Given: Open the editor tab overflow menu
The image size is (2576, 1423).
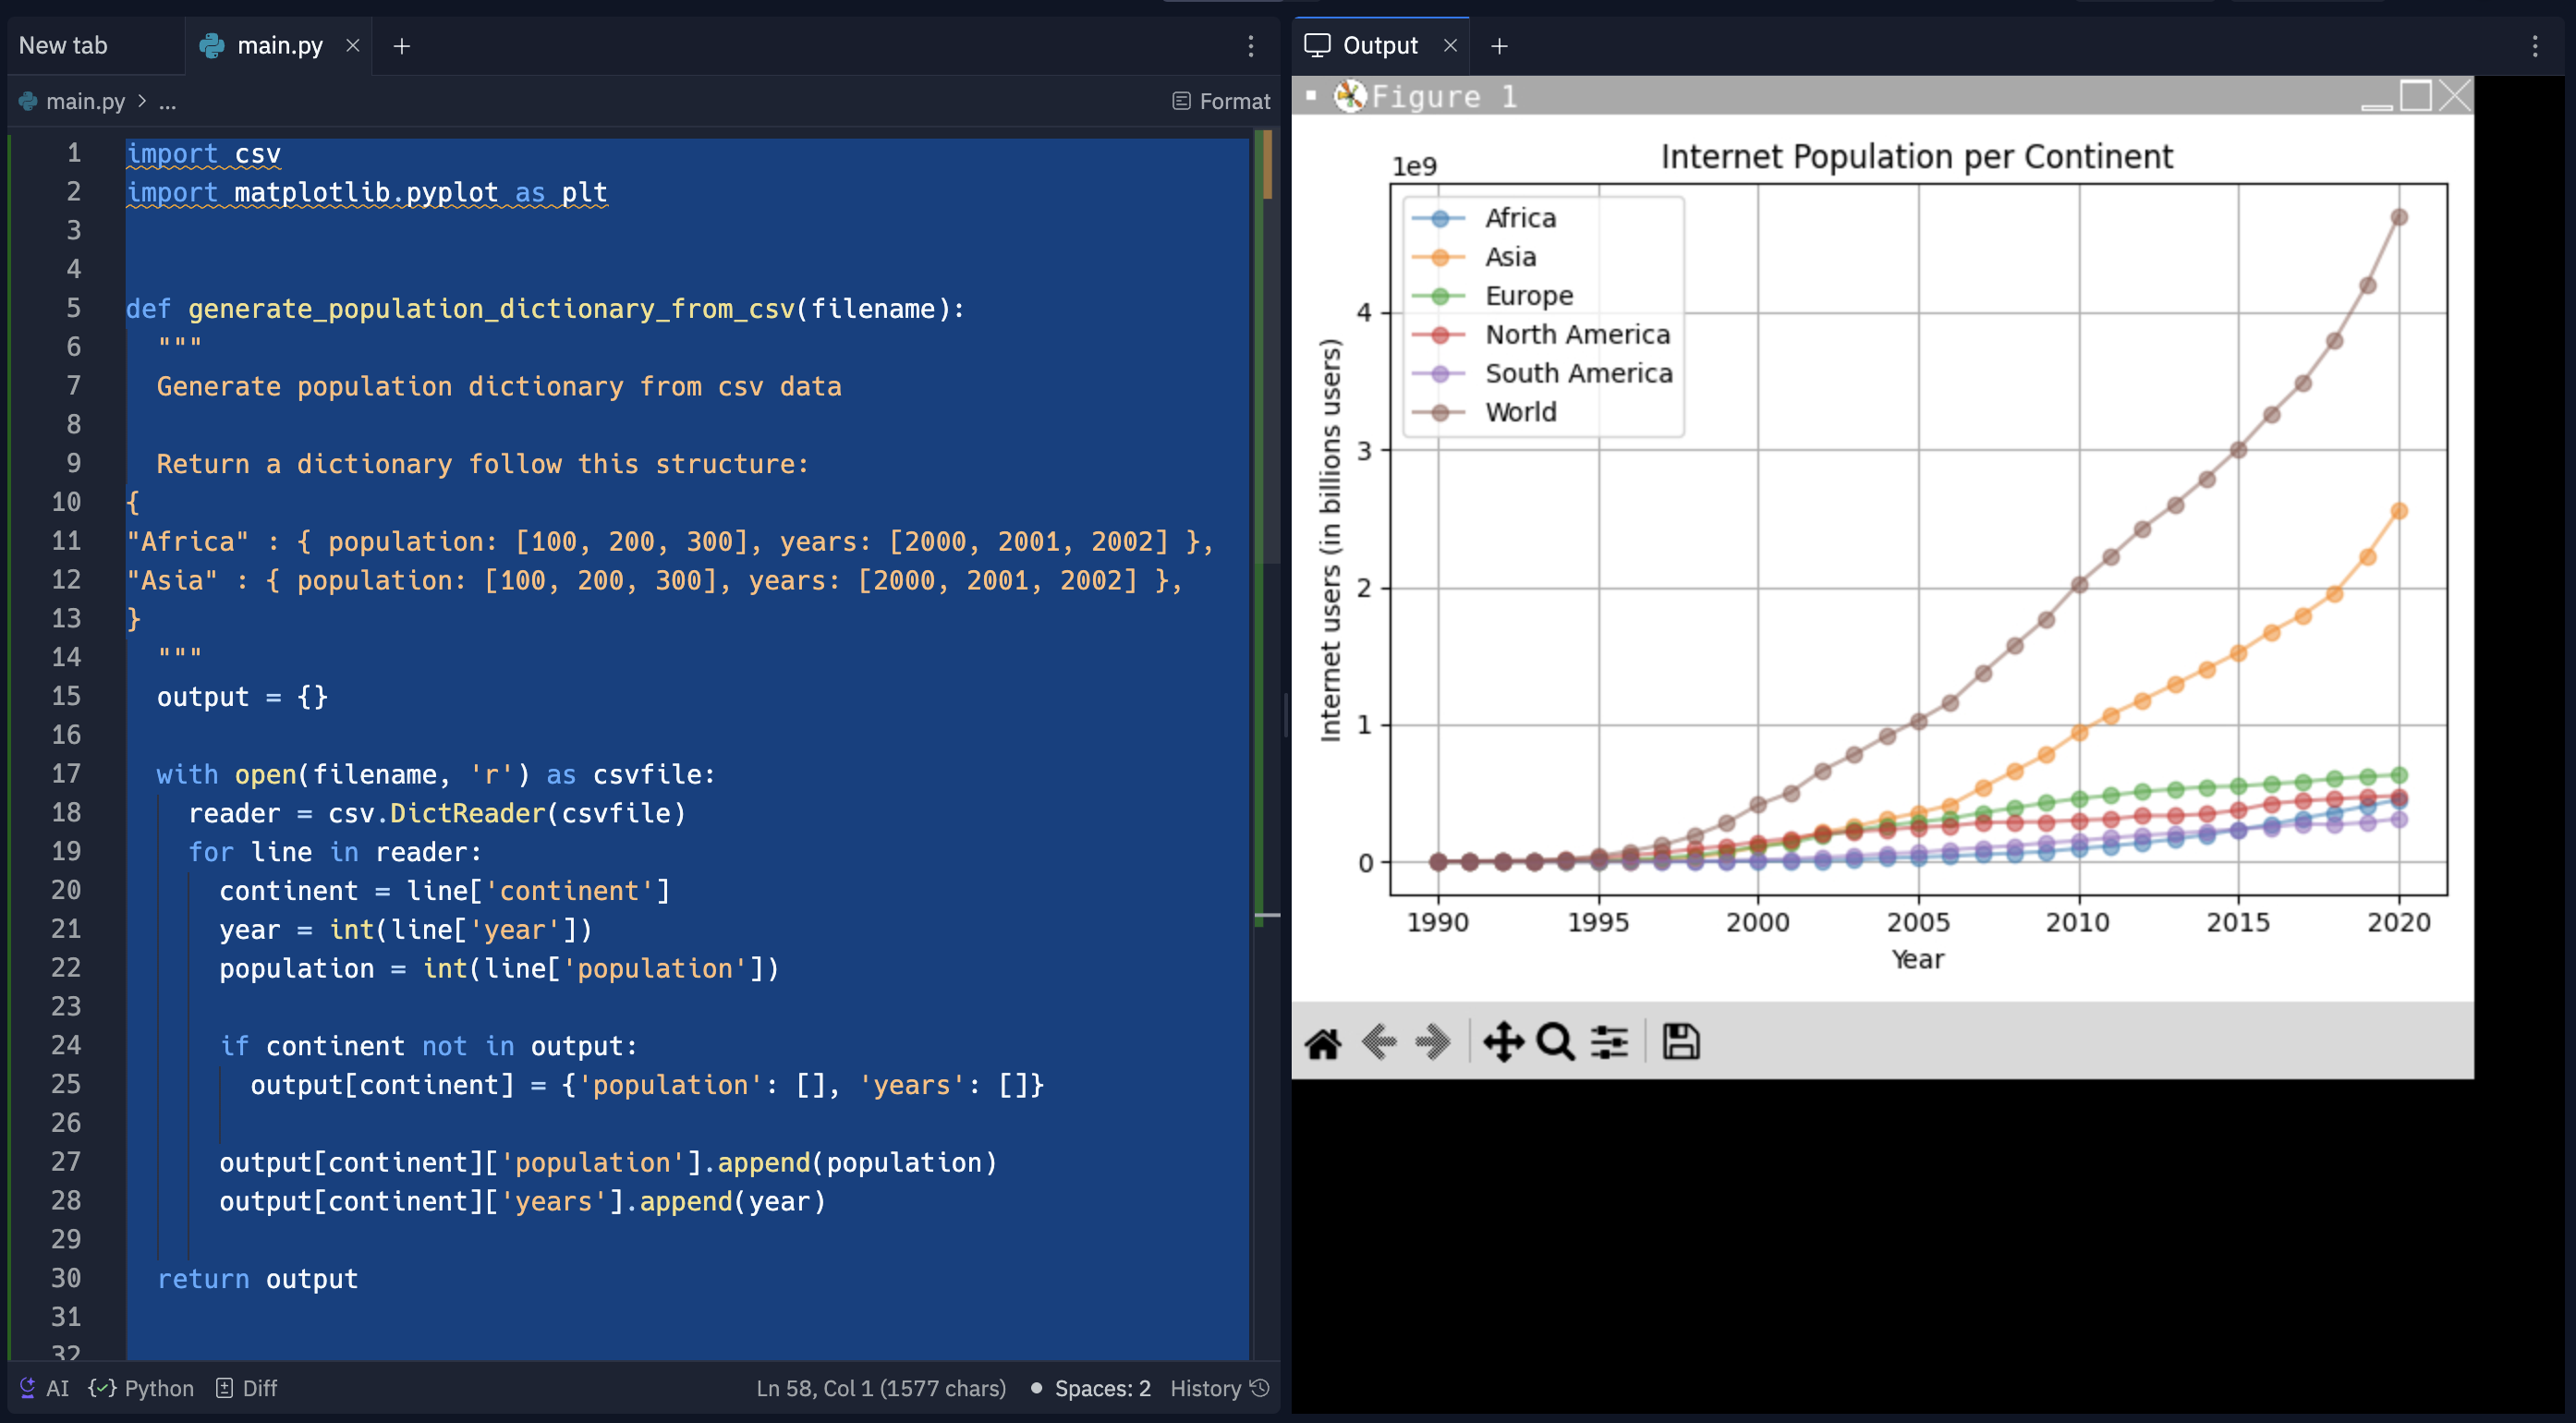Looking at the screenshot, I should 1249,45.
